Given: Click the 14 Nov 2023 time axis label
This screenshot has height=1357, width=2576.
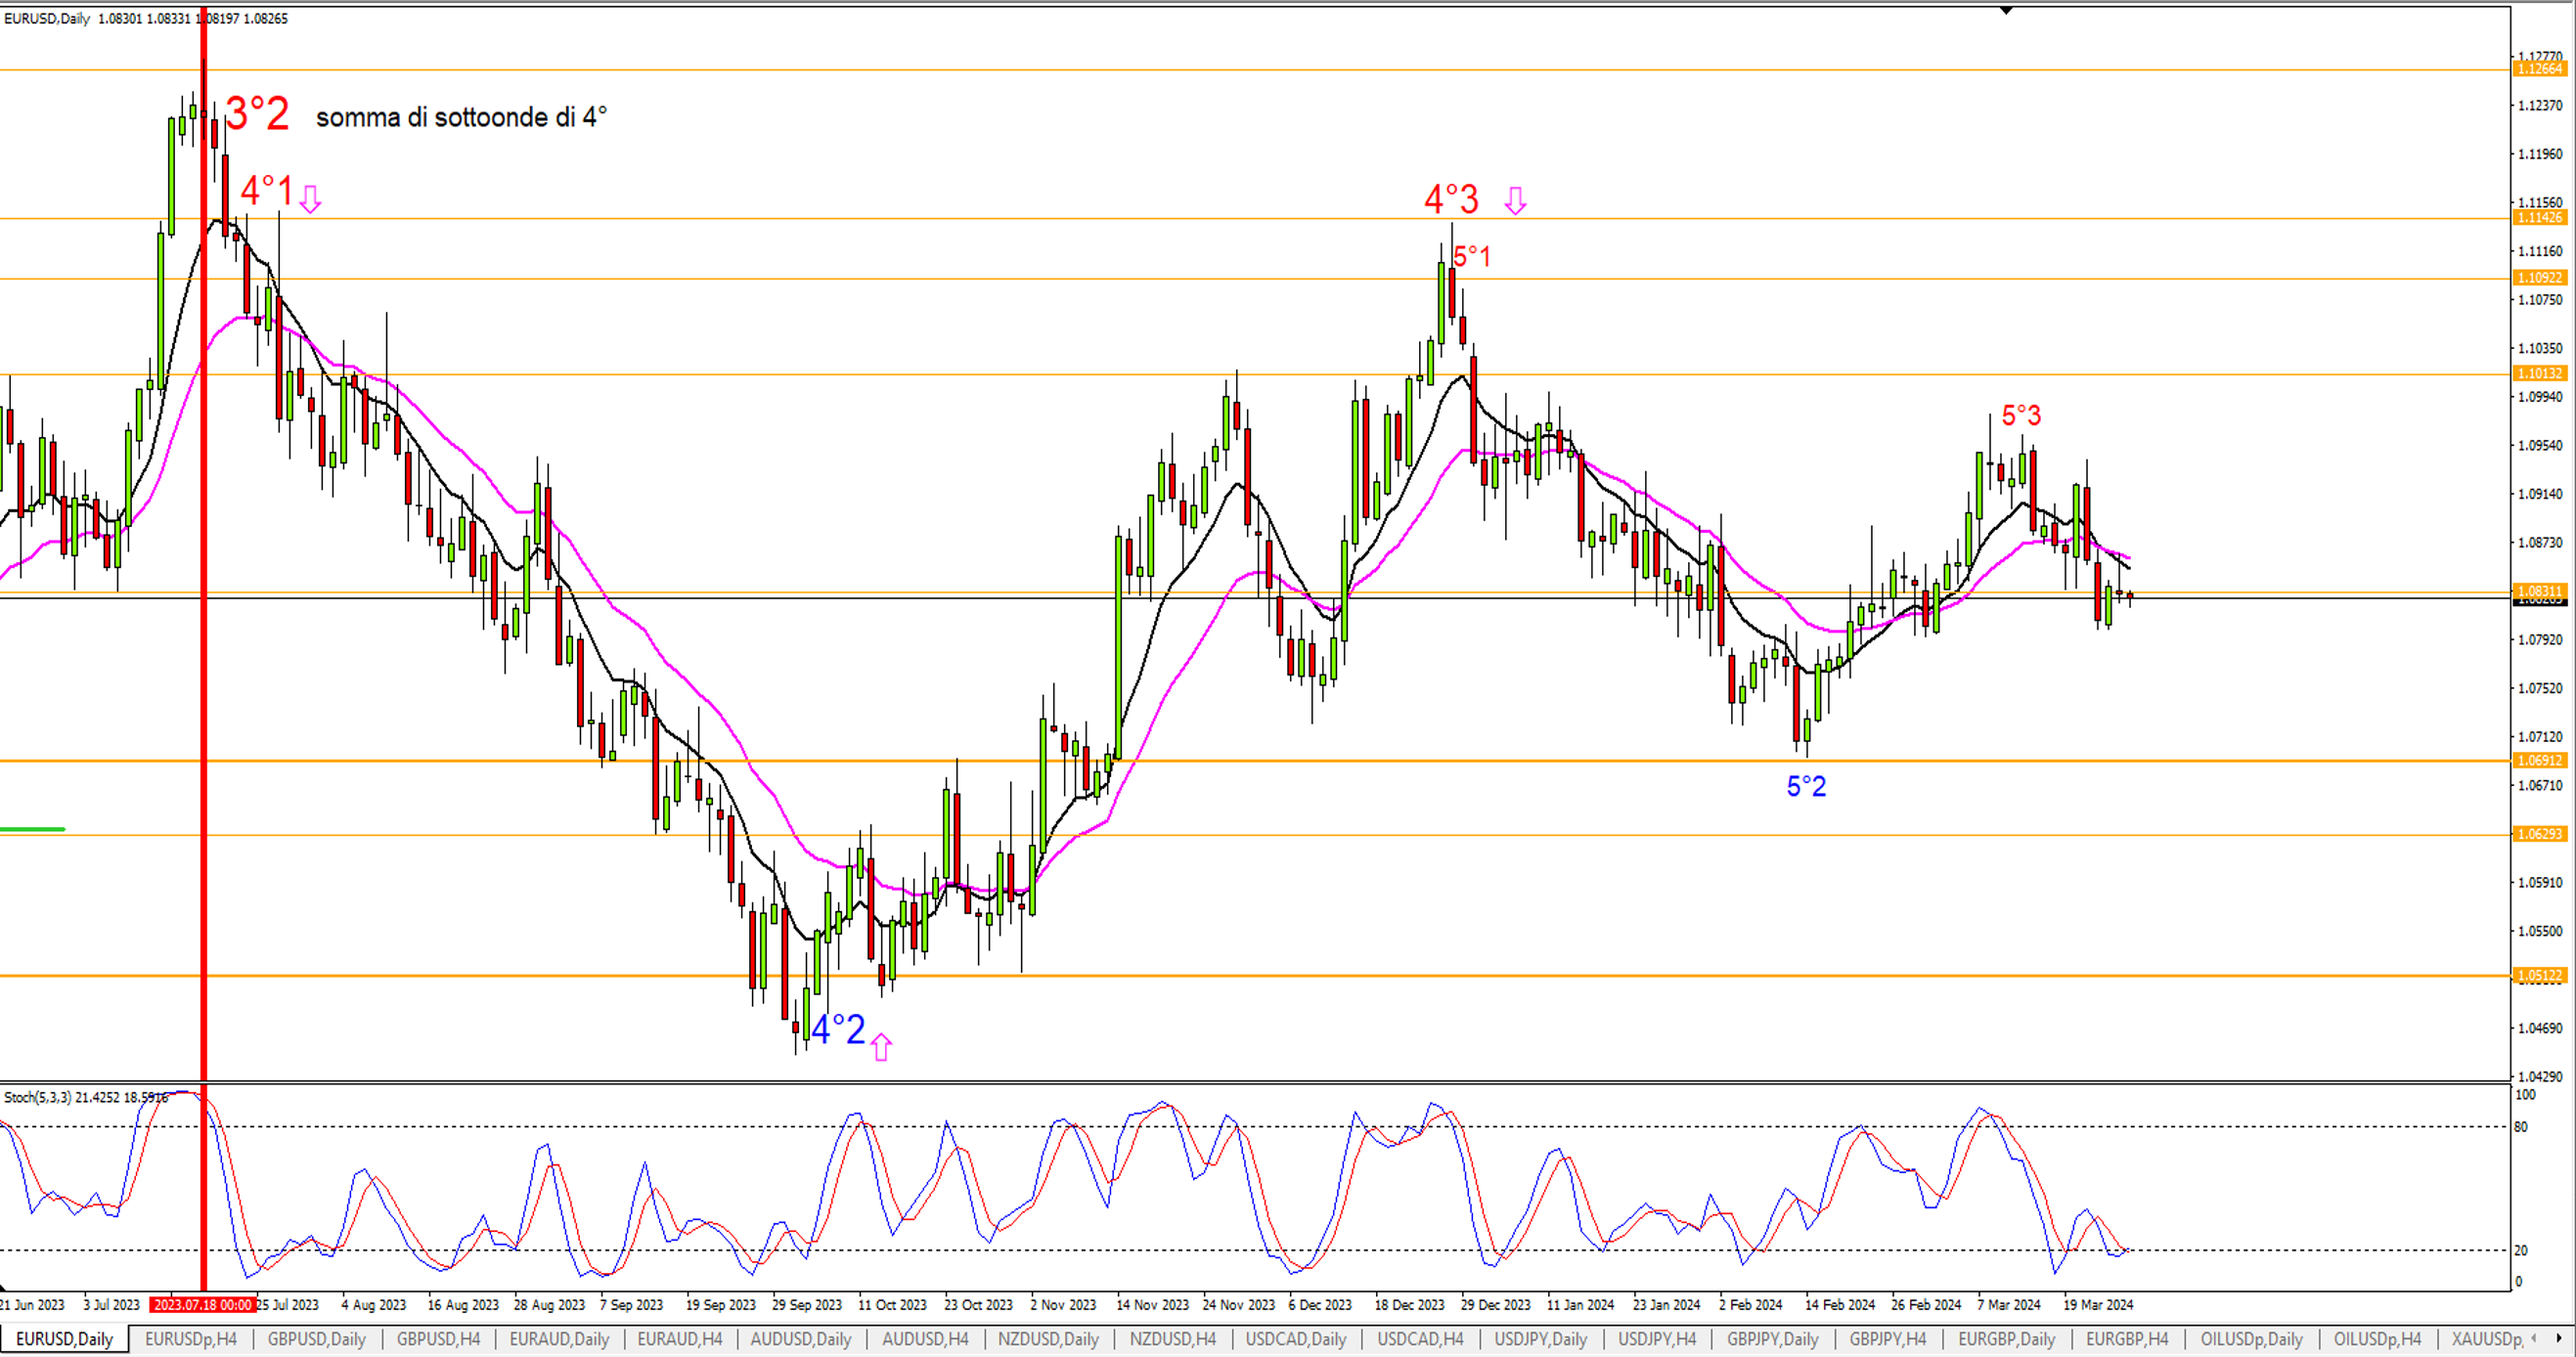Looking at the screenshot, I should pyautogui.click(x=1152, y=1305).
